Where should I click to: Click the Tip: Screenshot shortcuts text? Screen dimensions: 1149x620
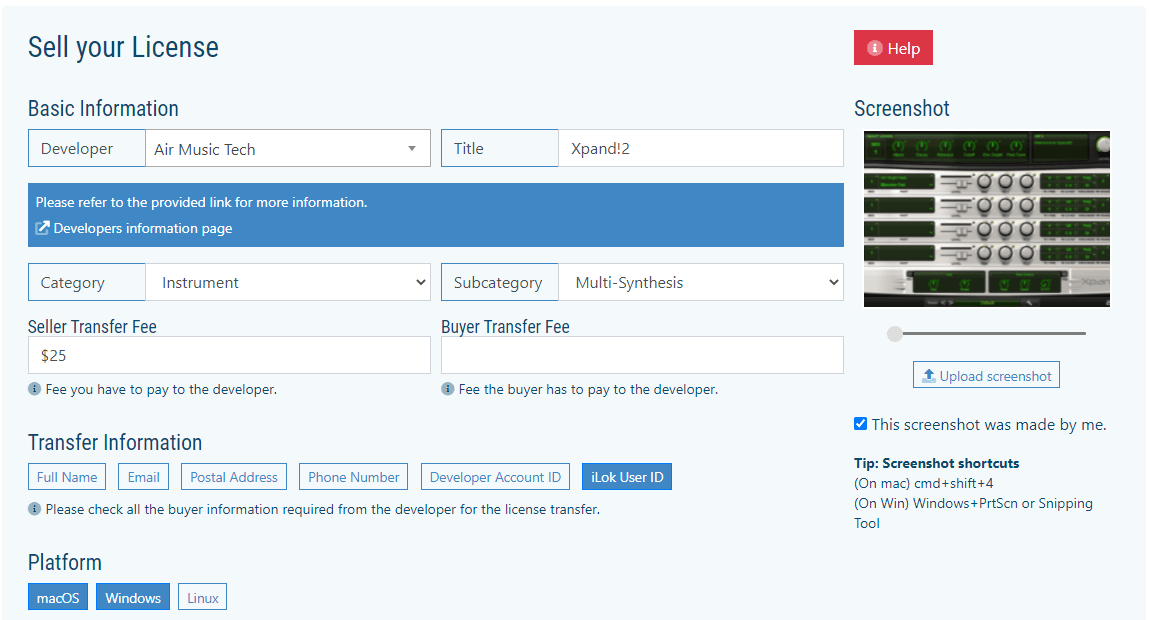[x=936, y=463]
